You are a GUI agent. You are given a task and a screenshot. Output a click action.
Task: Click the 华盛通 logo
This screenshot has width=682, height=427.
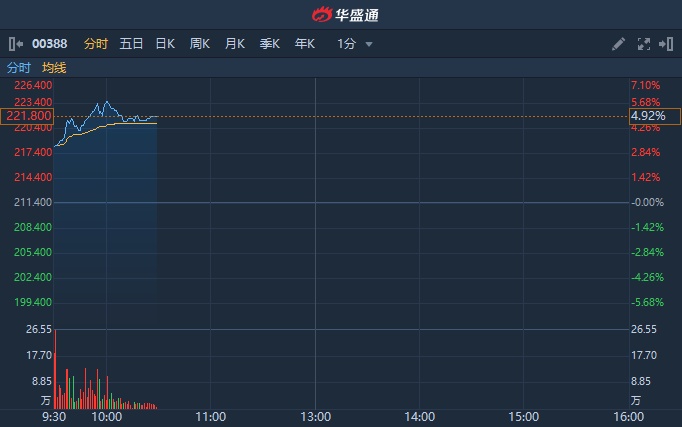point(341,15)
